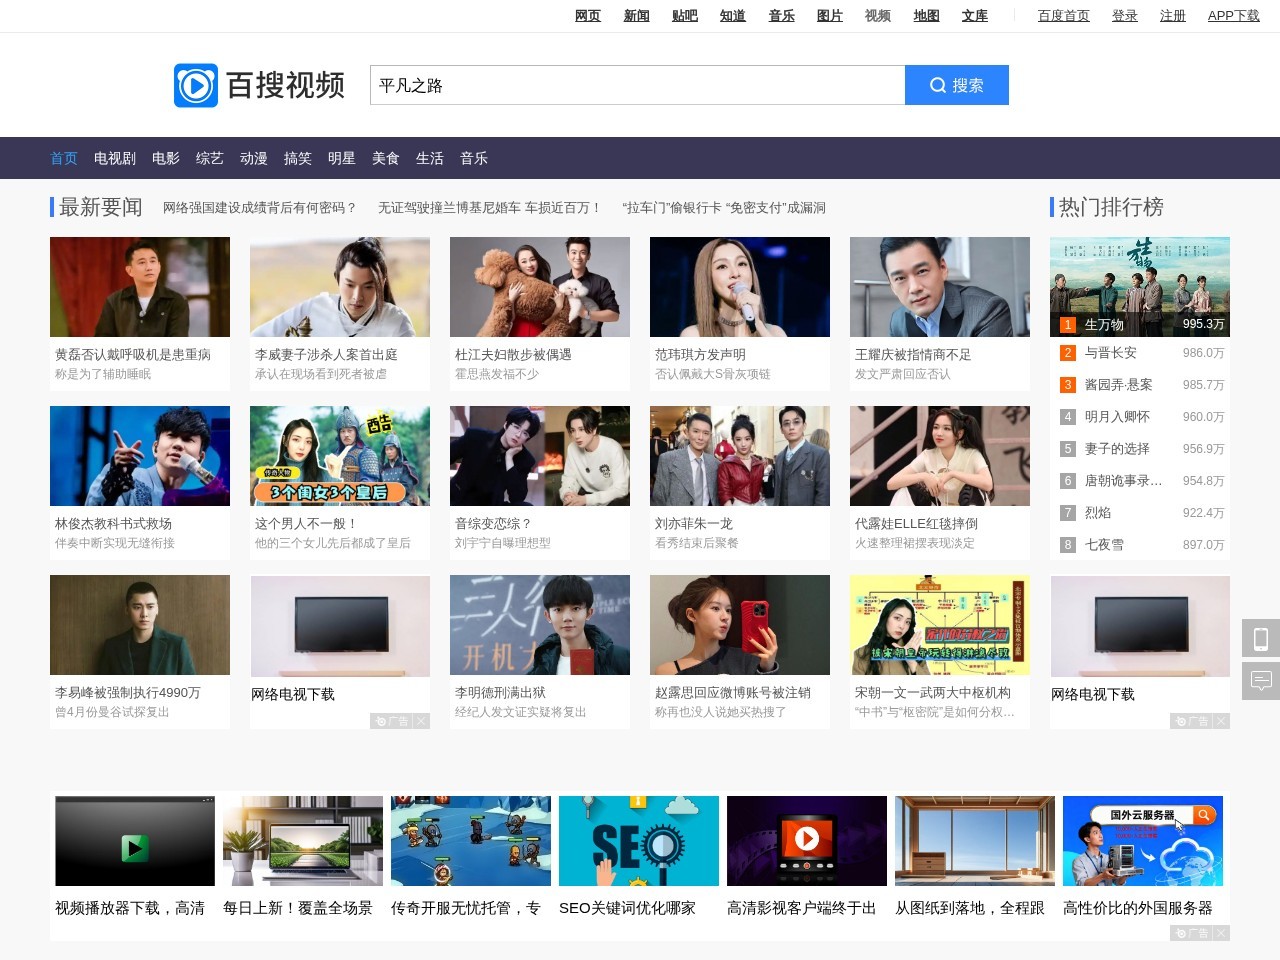
Task: Open the feedback chat icon on right sidebar
Action: point(1261,681)
